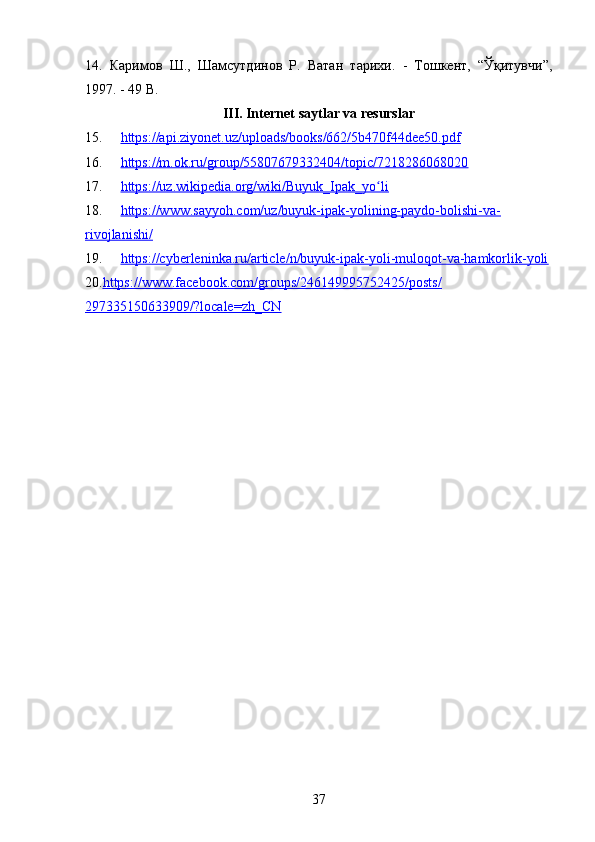Click list number 19

93,259
